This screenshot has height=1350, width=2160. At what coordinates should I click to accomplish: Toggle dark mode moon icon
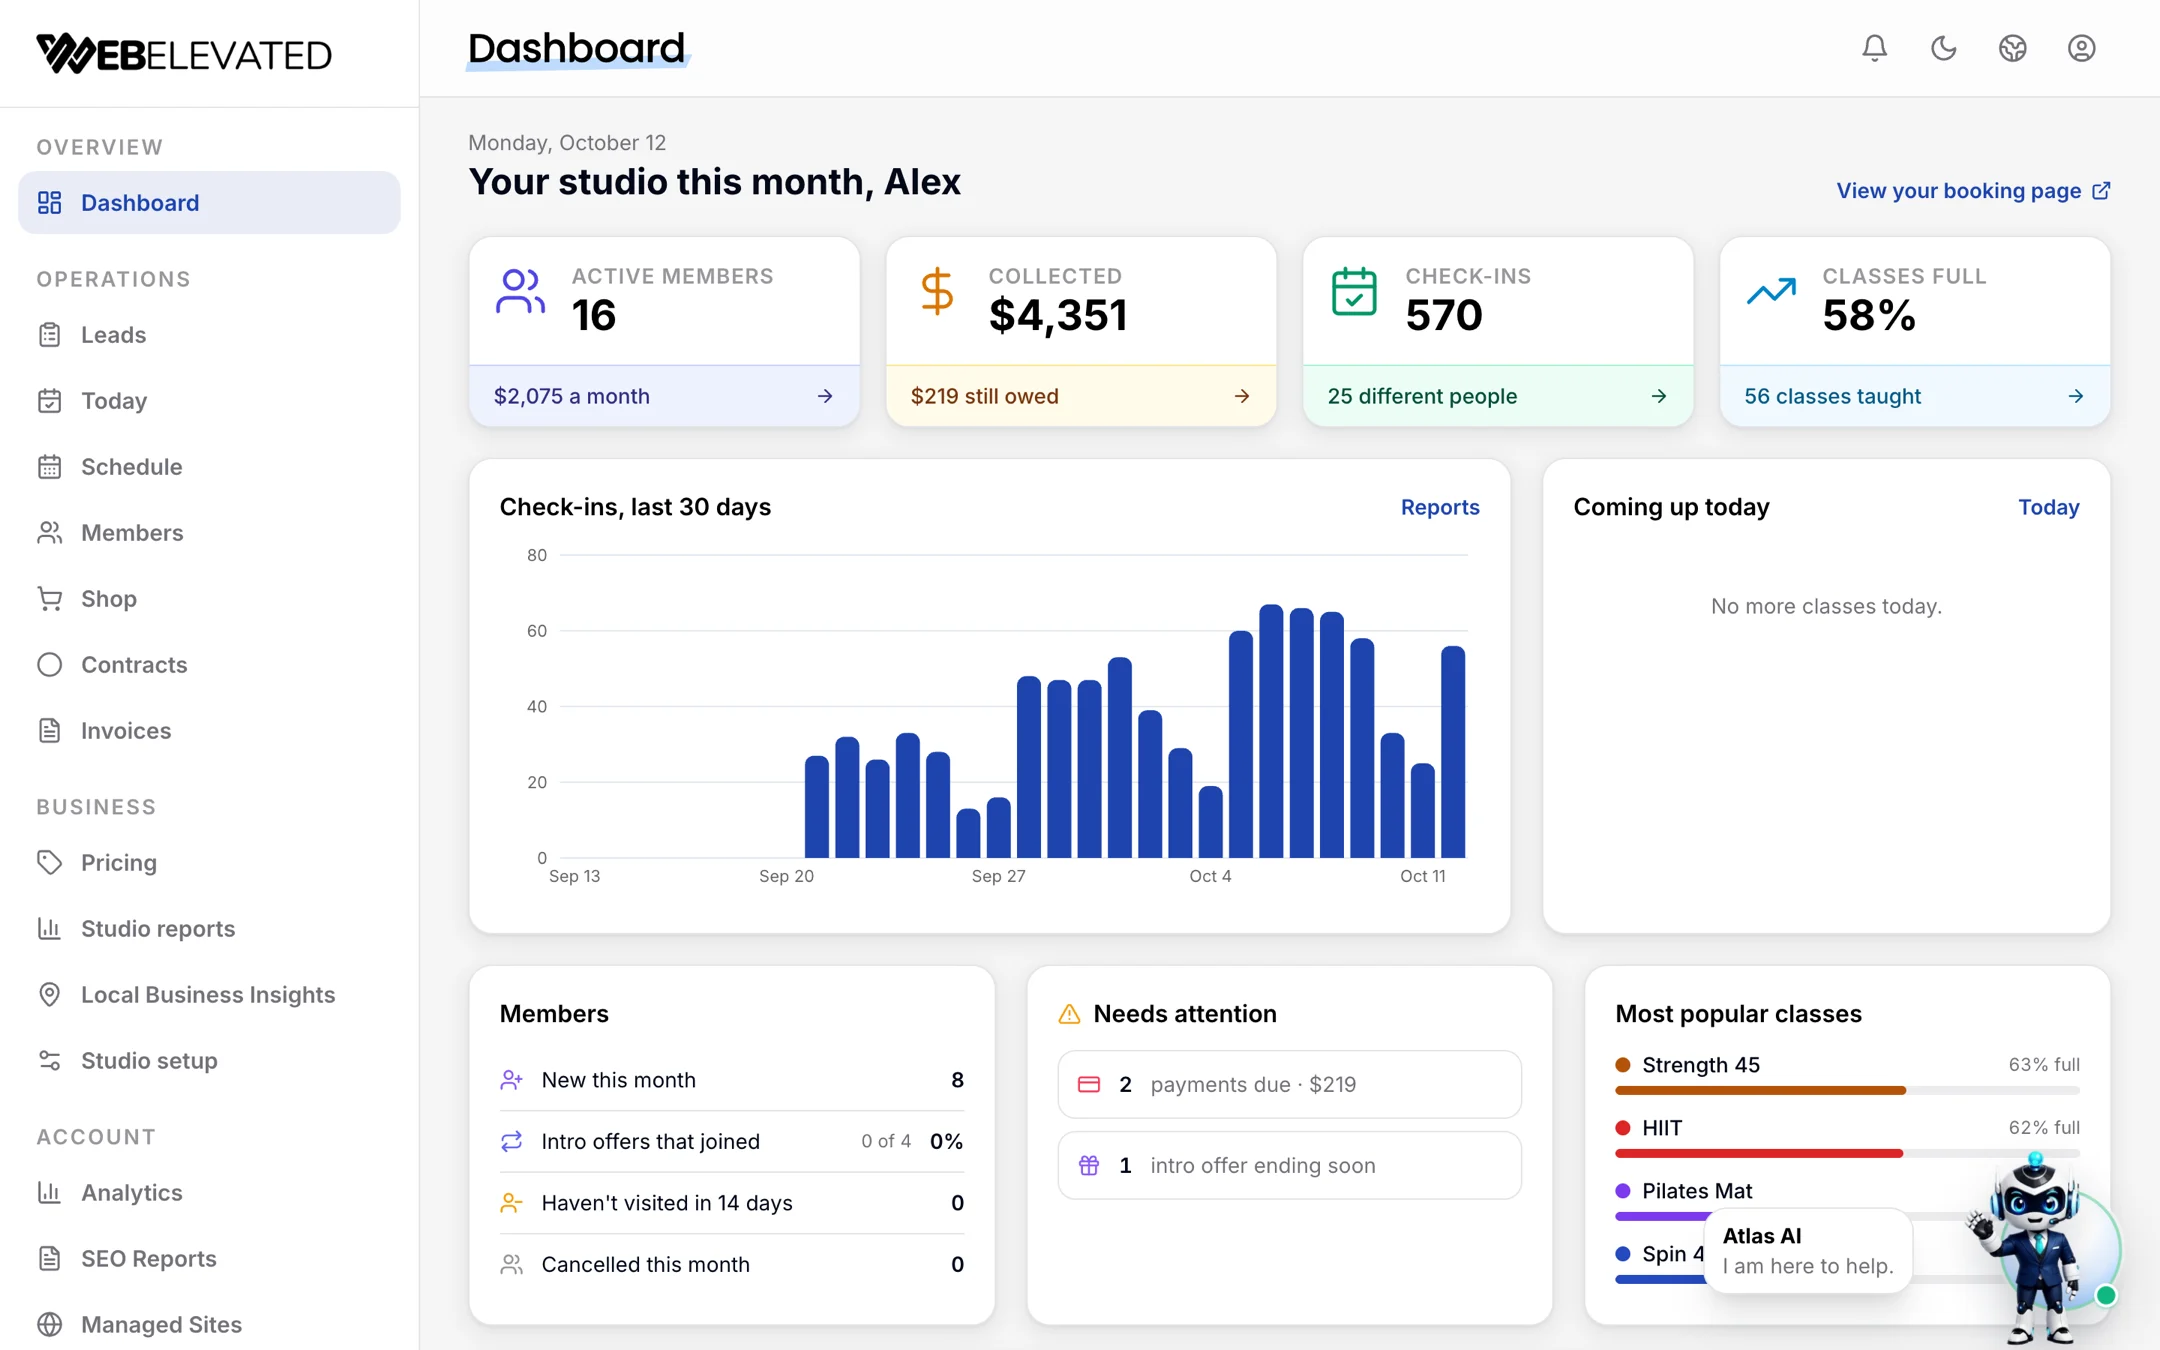[1943, 48]
